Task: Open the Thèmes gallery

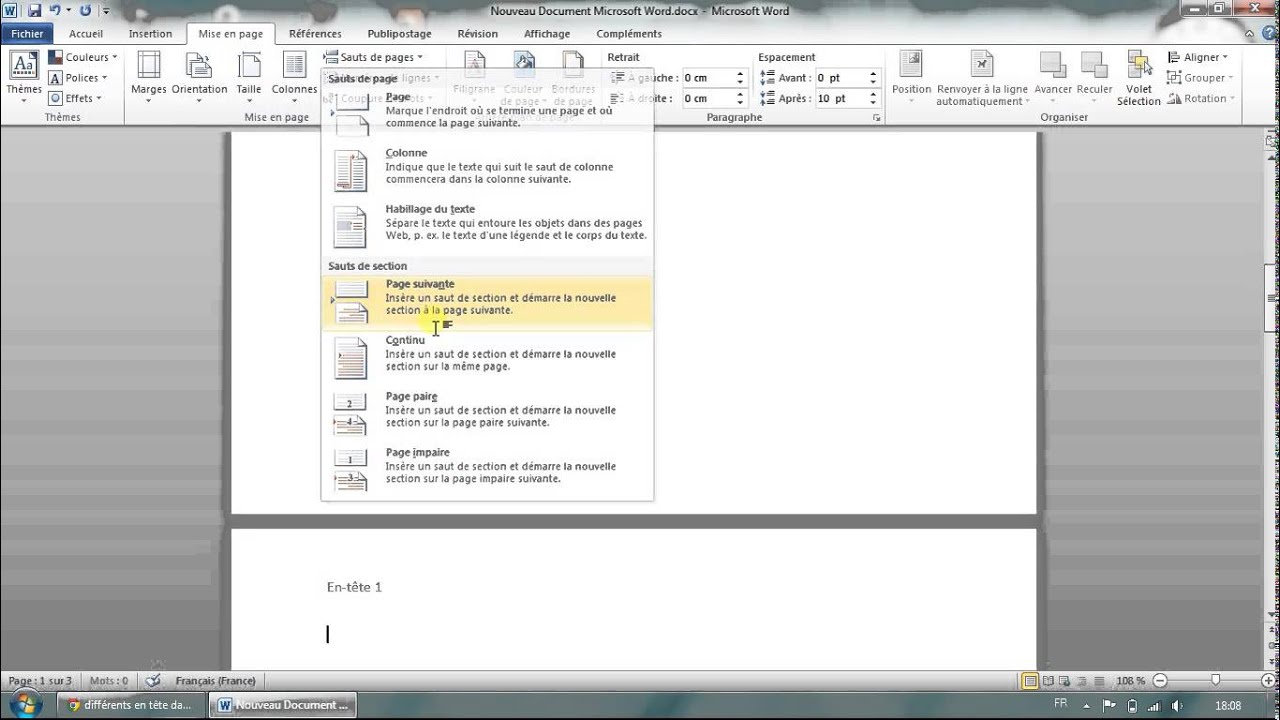Action: (24, 76)
